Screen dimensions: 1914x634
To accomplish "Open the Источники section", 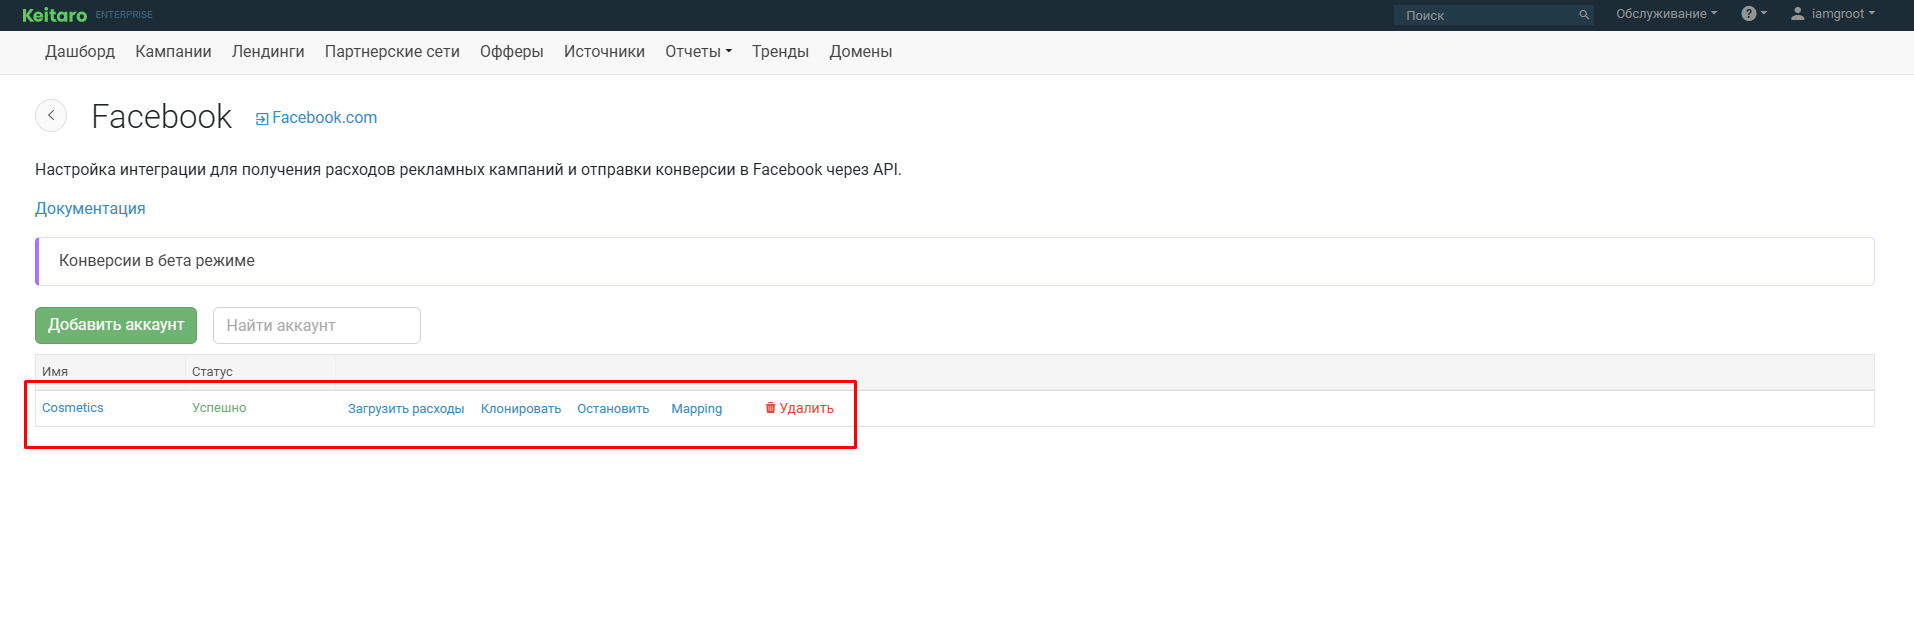I will point(604,52).
